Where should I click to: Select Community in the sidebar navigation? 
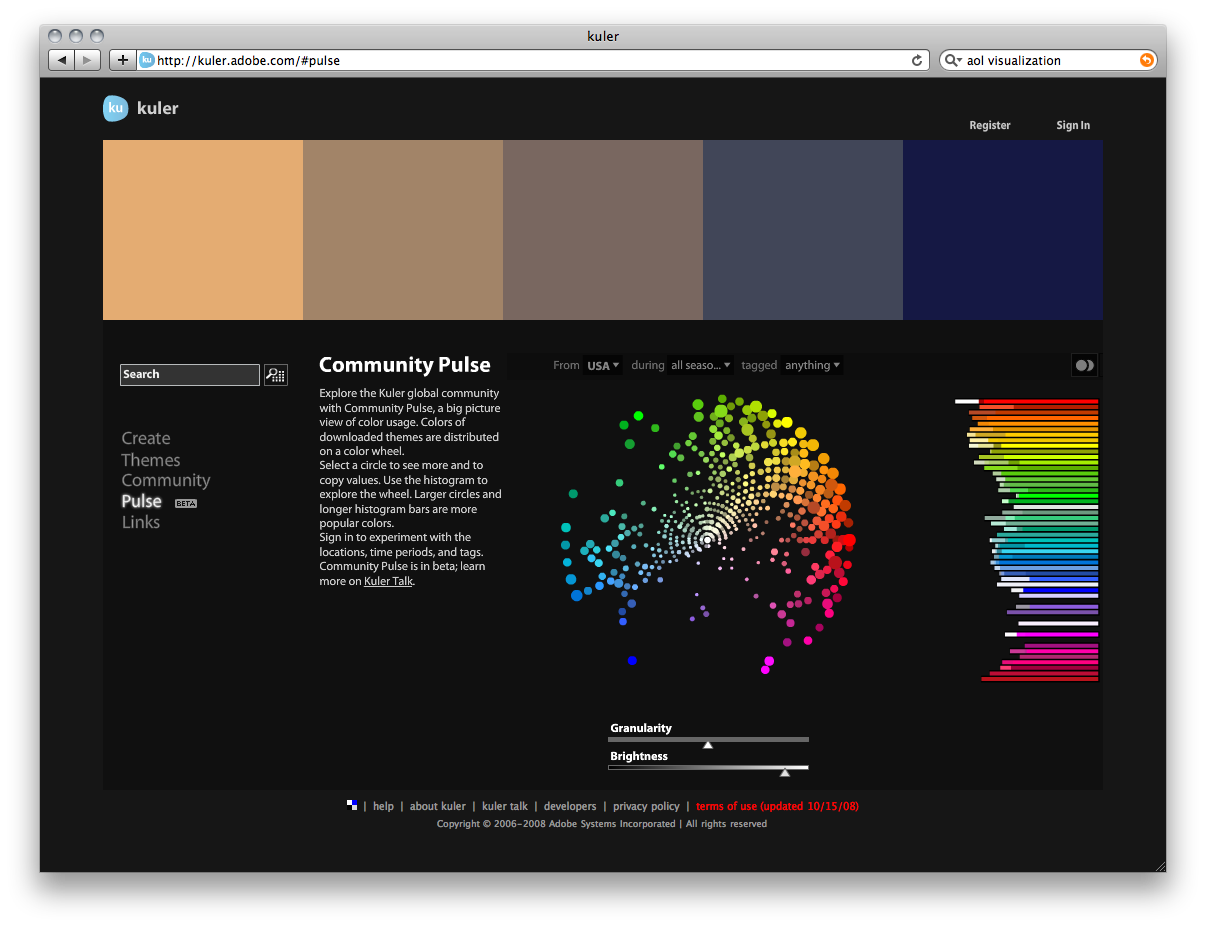point(166,480)
